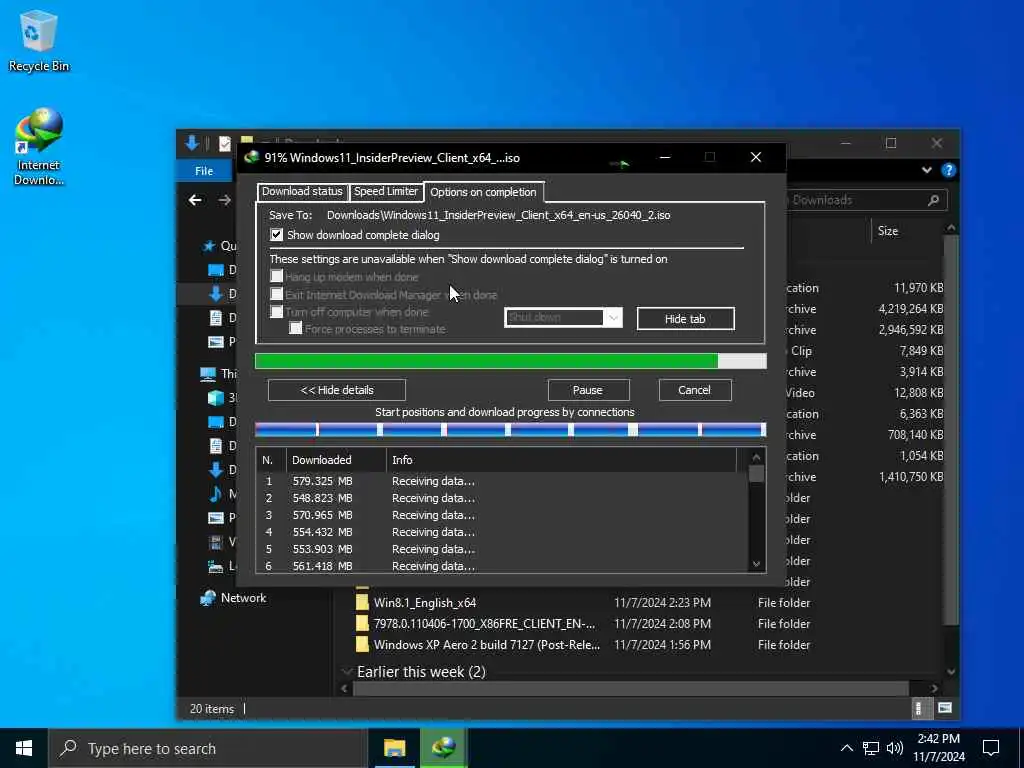Image resolution: width=1024 pixels, height=768 pixels.
Task: Click properties checkmark icon in Explorer title bar
Action: pyautogui.click(x=225, y=143)
